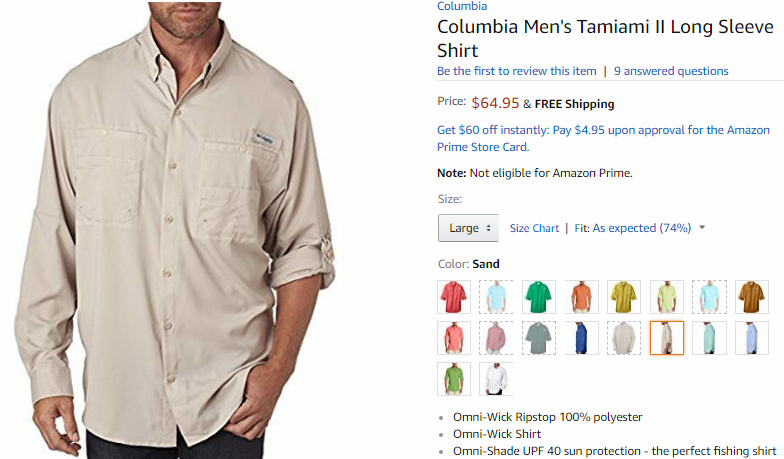Choose the dusty pink shirt swatch
This screenshot has height=459, width=784.
[496, 338]
